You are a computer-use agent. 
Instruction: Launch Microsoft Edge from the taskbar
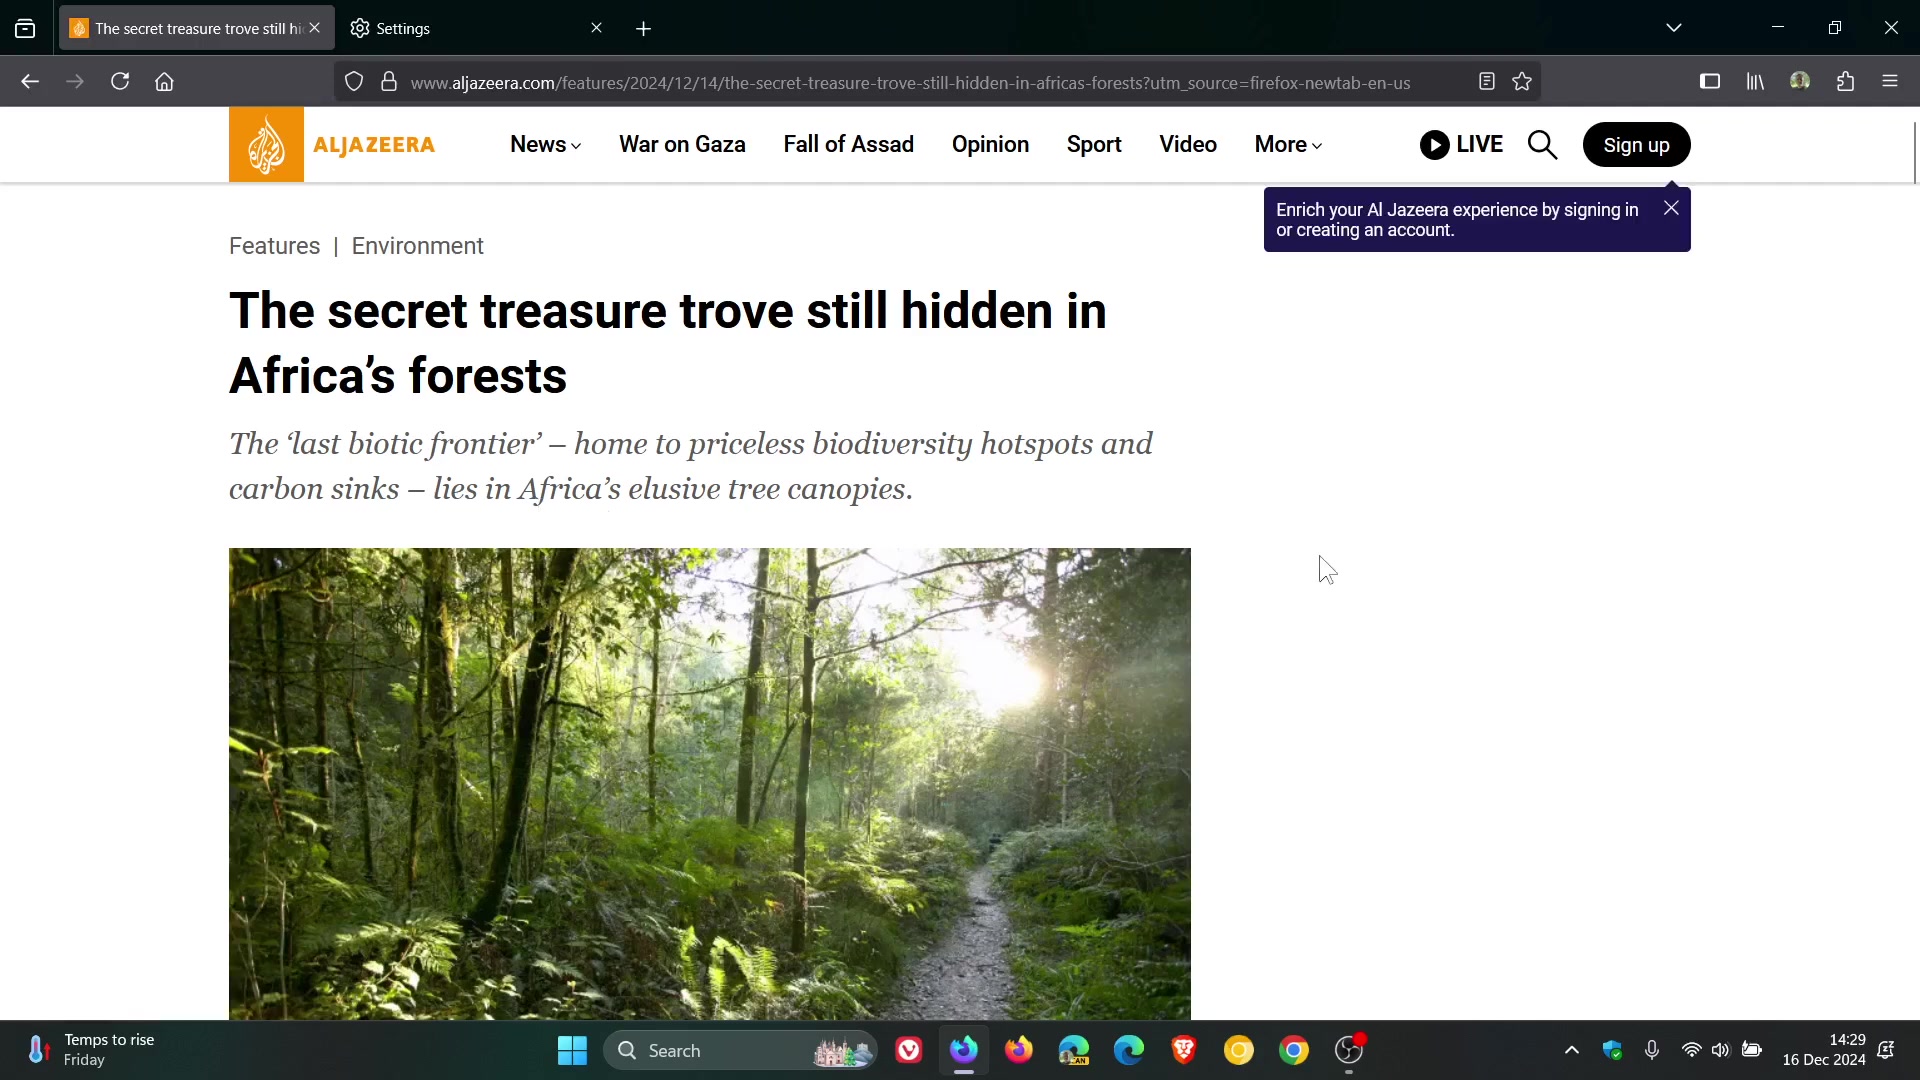click(x=1129, y=1050)
